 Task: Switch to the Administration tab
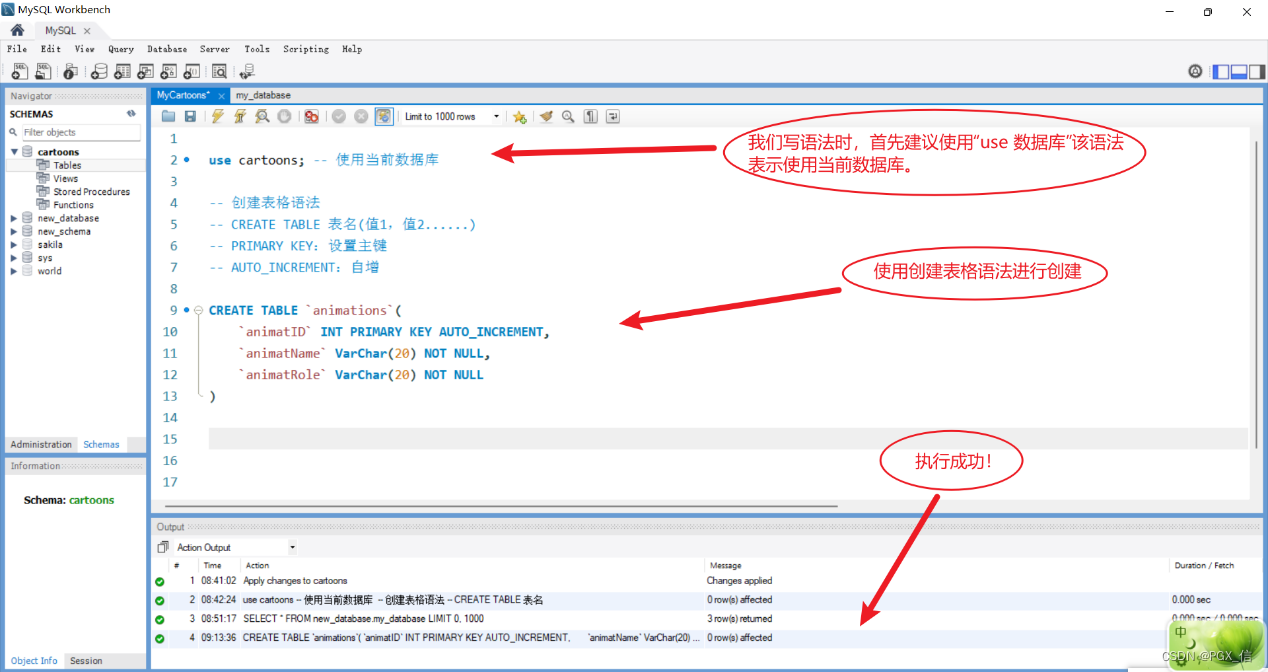point(41,444)
